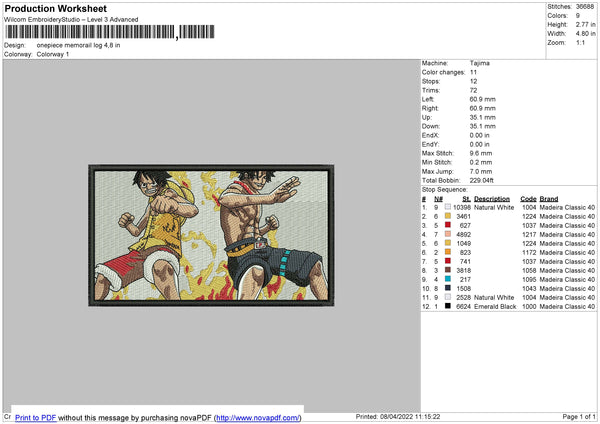Click the Trims value 72
Image resolution: width=600 pixels, height=424 pixels.
point(473,90)
